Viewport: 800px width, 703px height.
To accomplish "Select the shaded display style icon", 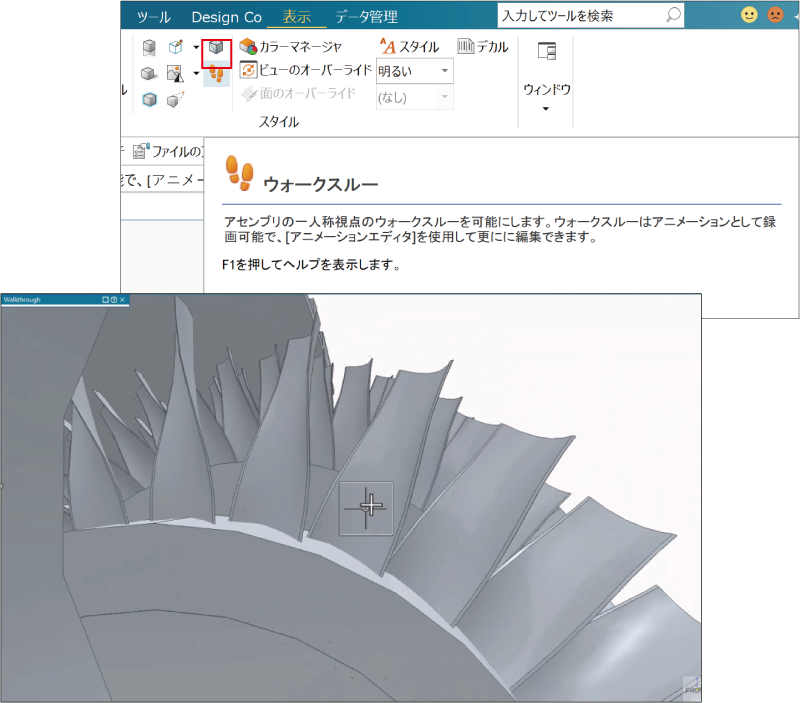I will click(x=149, y=72).
